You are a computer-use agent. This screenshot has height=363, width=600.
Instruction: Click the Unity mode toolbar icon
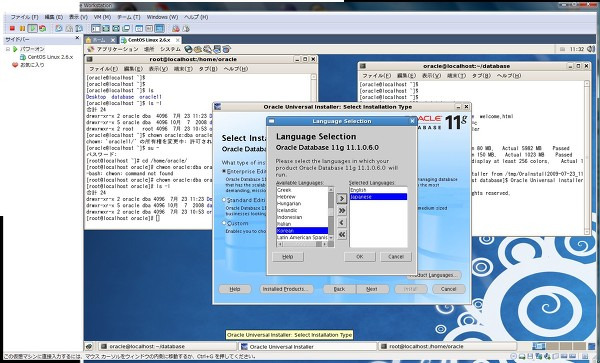pyautogui.click(x=126, y=28)
